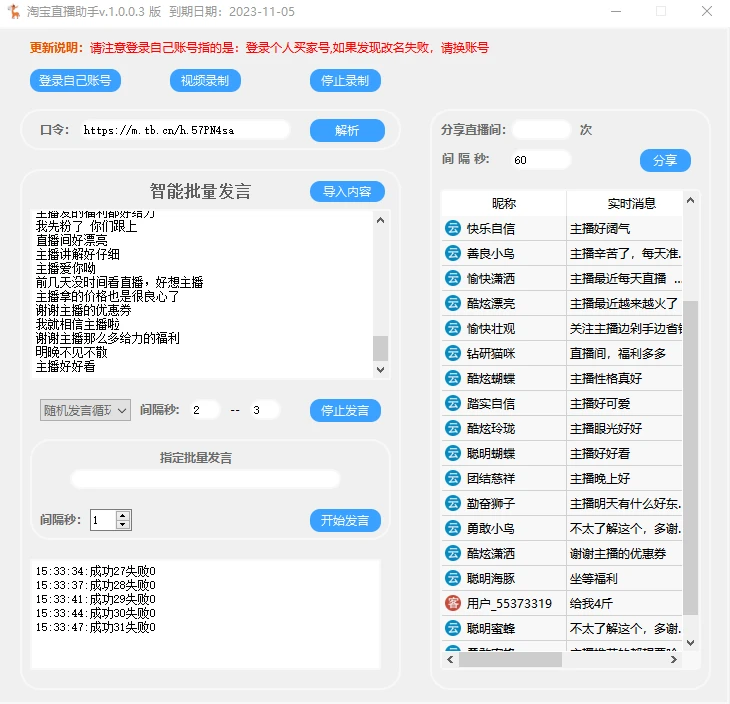Click log entry 15:33:34:成功27失败0
The height and width of the screenshot is (704, 730).
point(95,571)
